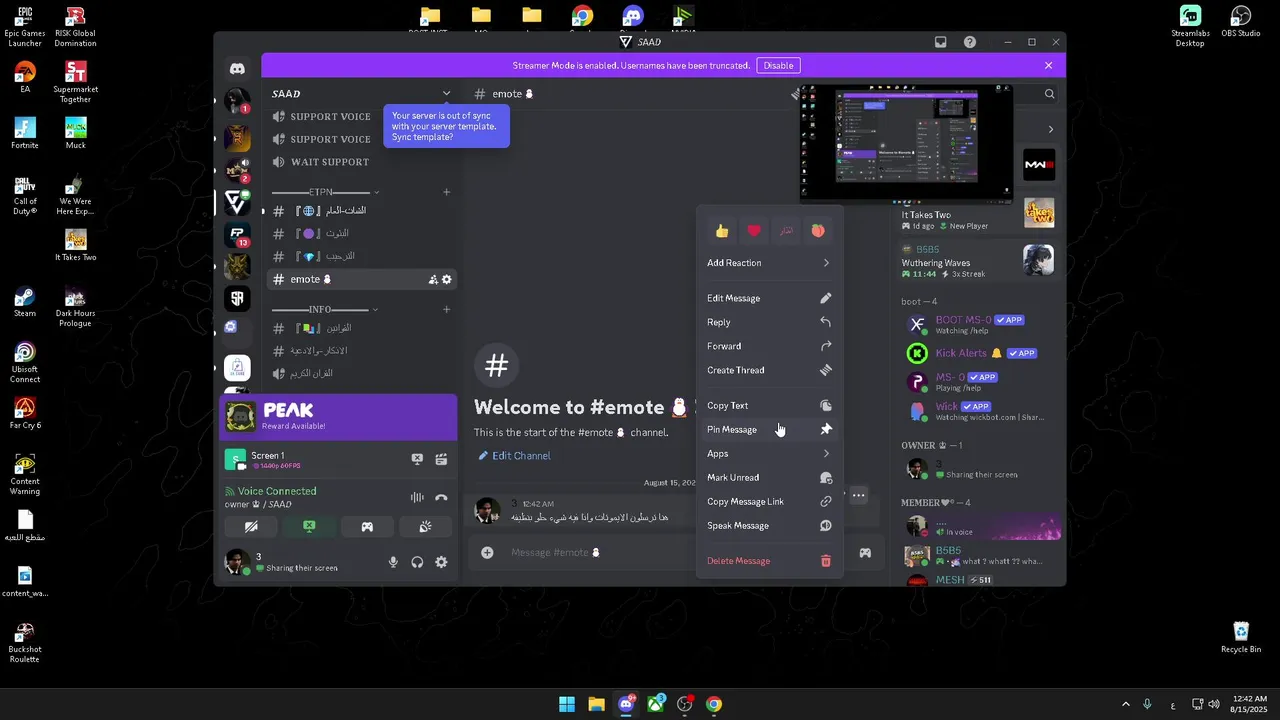Click Delete Message in red
Screen dimensions: 1280x720
769,561
